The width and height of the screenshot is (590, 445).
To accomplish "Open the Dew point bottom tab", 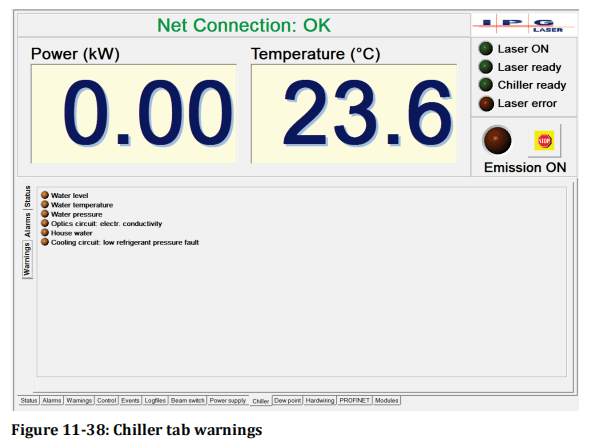I will [x=287, y=401].
